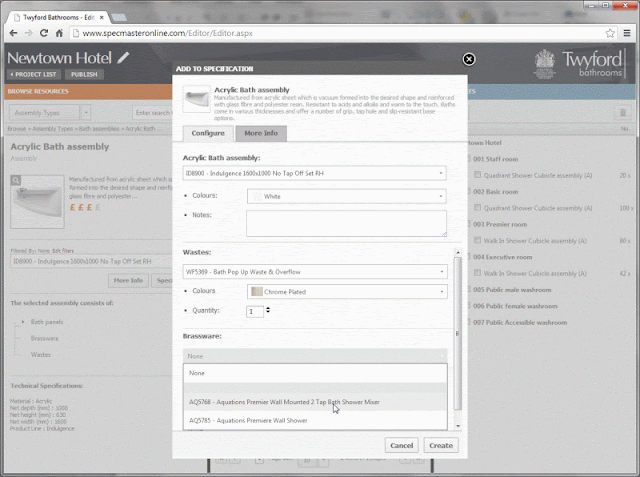
Task: Click background More Info button
Action: [x=128, y=280]
